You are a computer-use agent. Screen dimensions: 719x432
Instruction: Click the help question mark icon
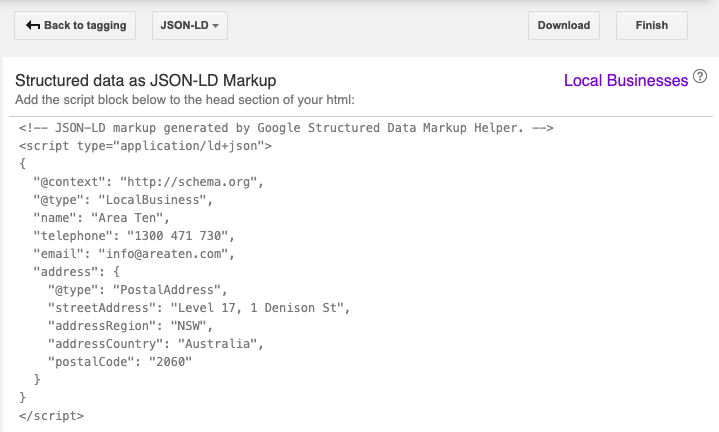point(700,77)
